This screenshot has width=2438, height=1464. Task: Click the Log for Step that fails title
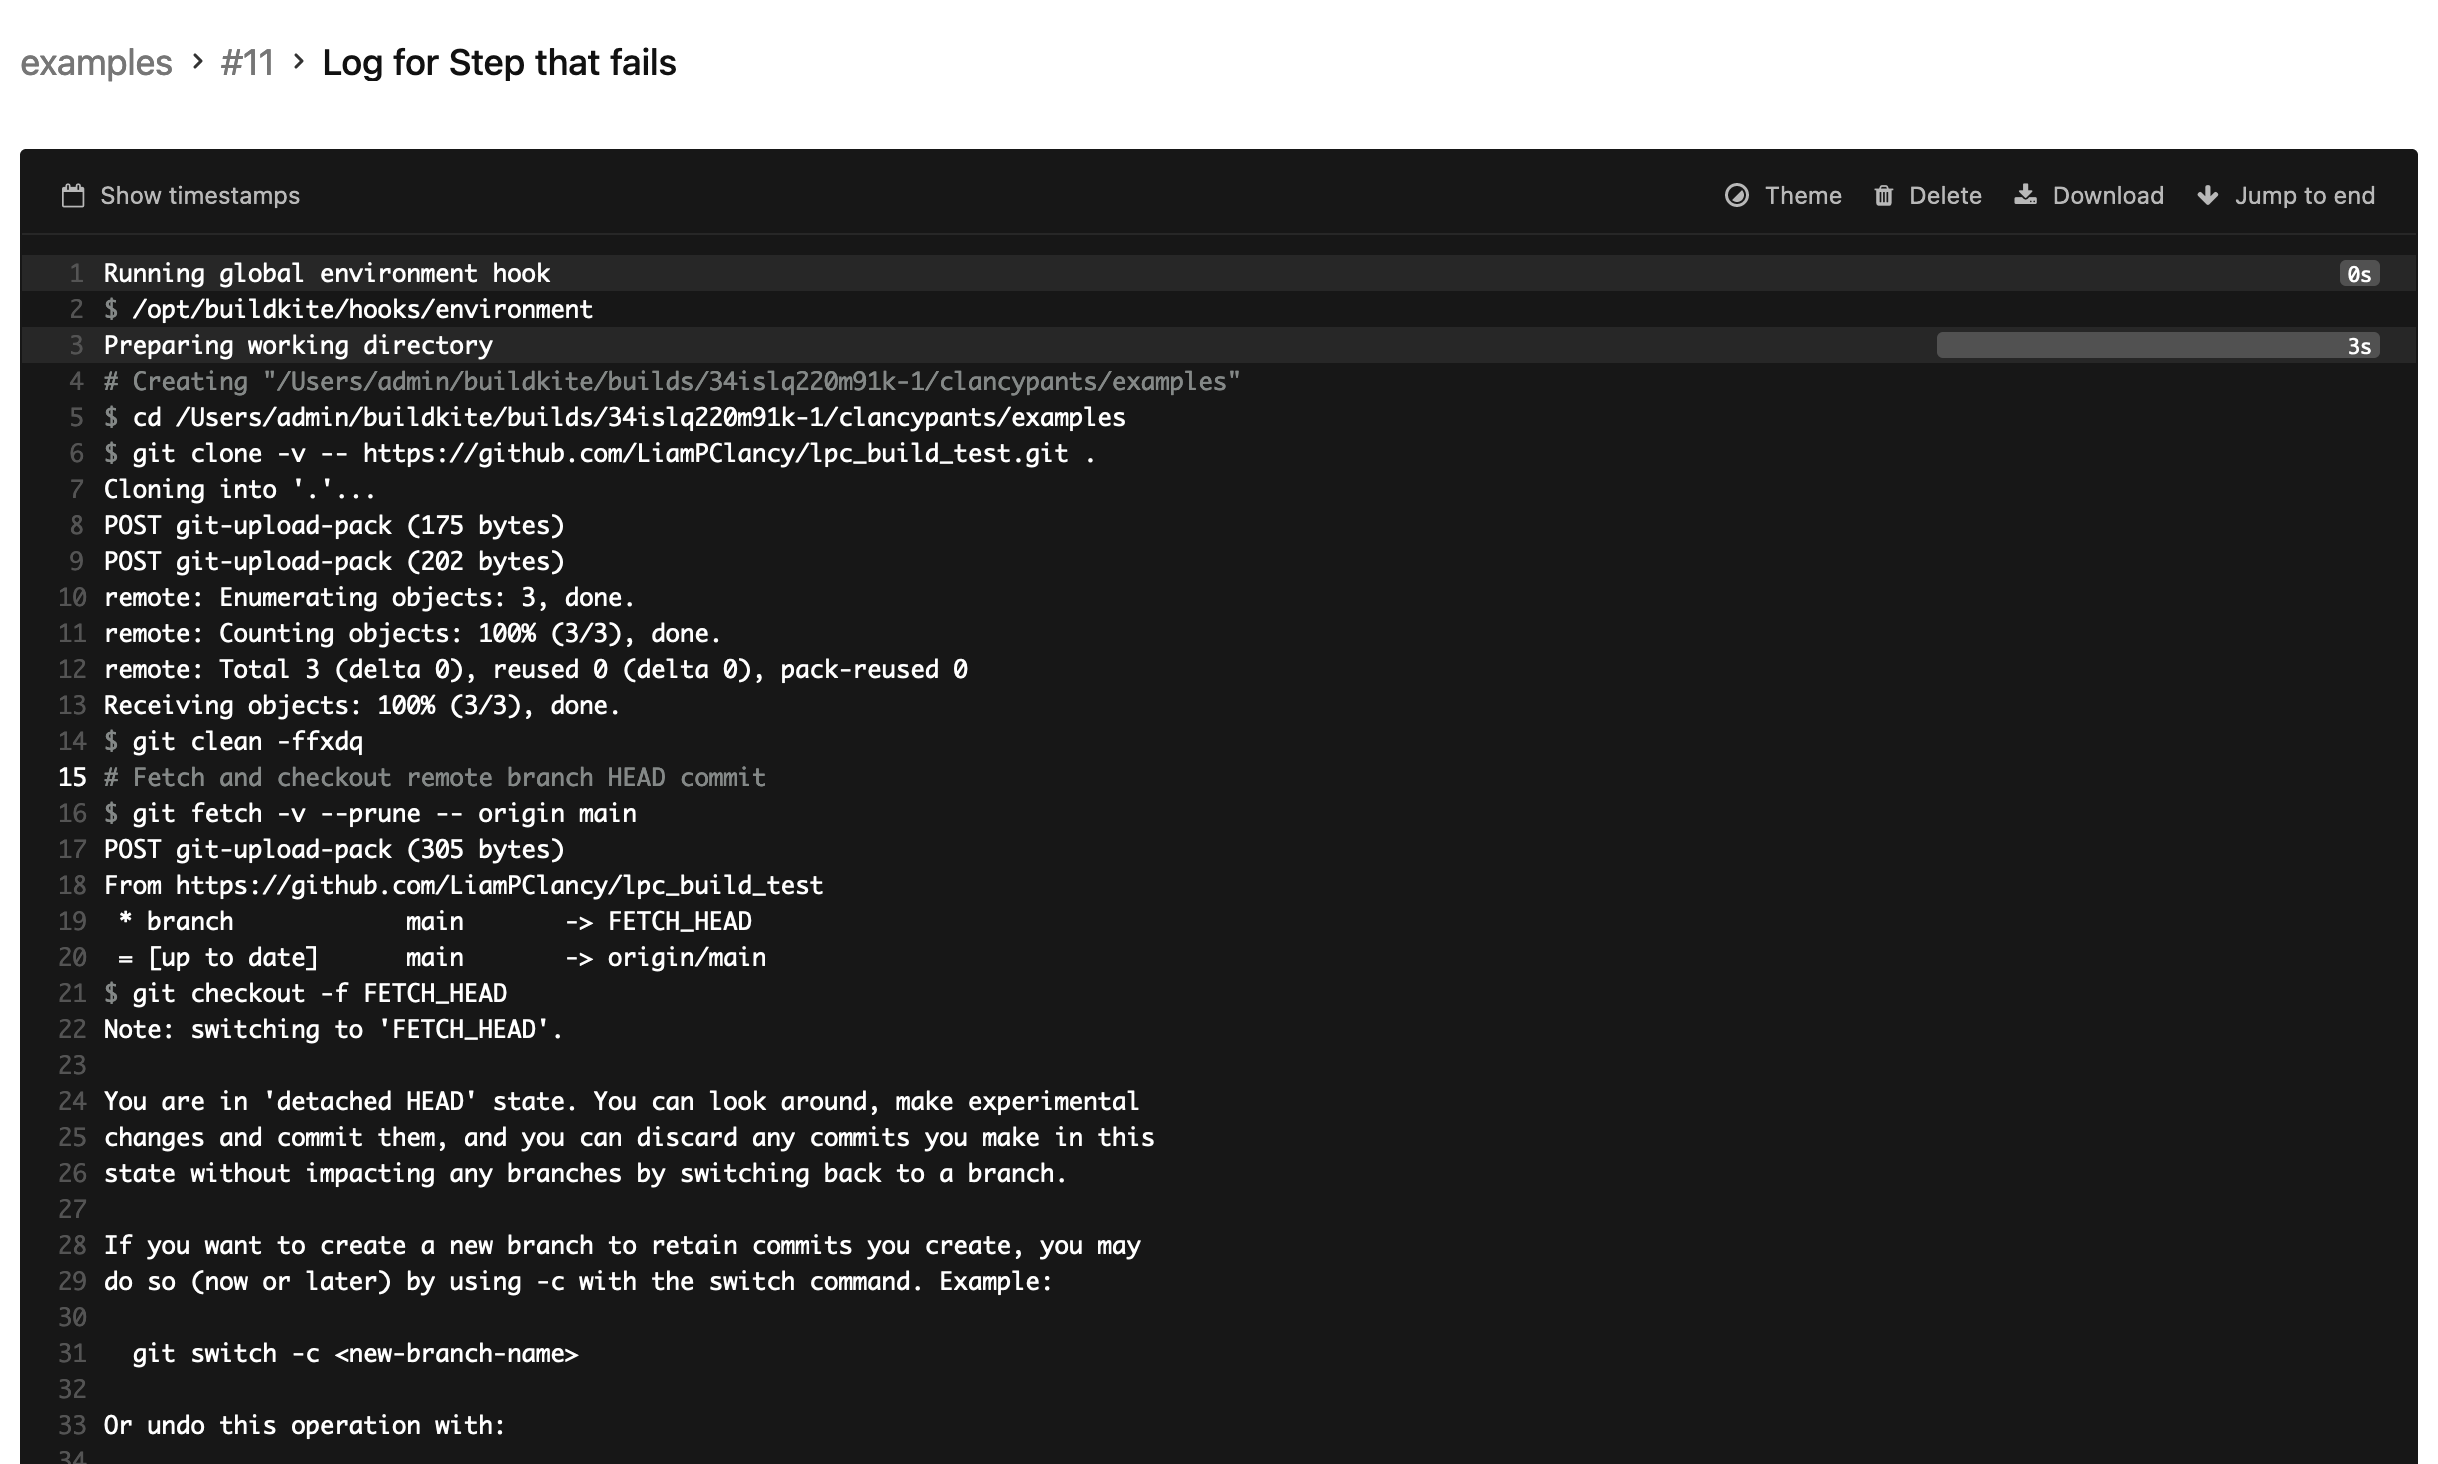click(499, 62)
